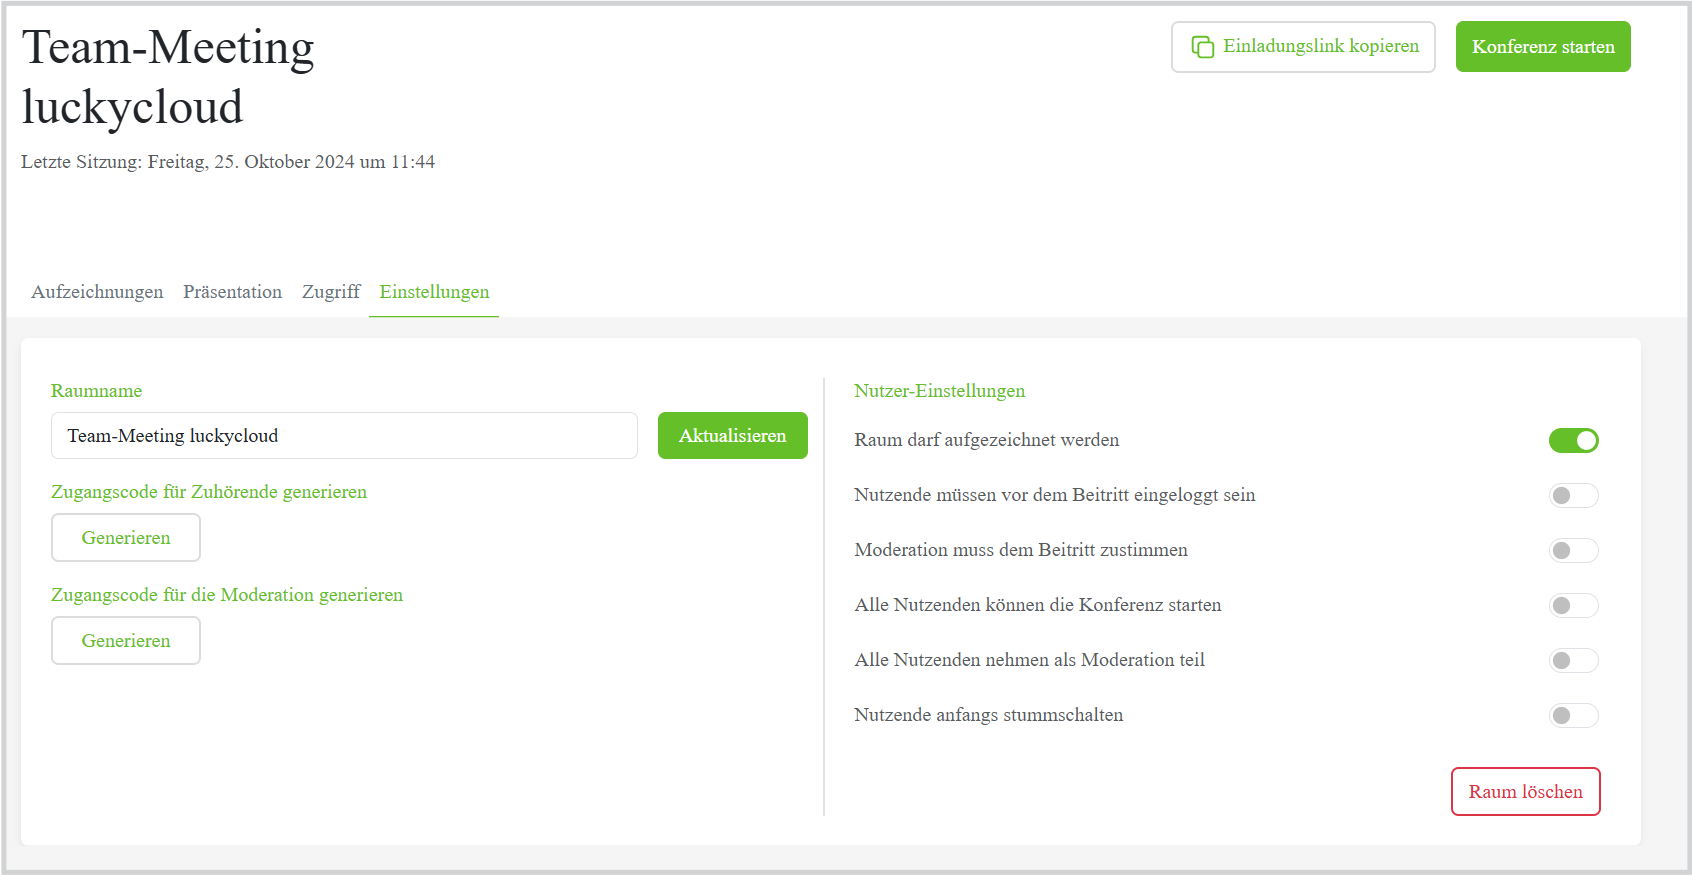Image resolution: width=1692 pixels, height=875 pixels.
Task: Click the copy icon in Einladungslink kopieren
Action: pyautogui.click(x=1202, y=47)
